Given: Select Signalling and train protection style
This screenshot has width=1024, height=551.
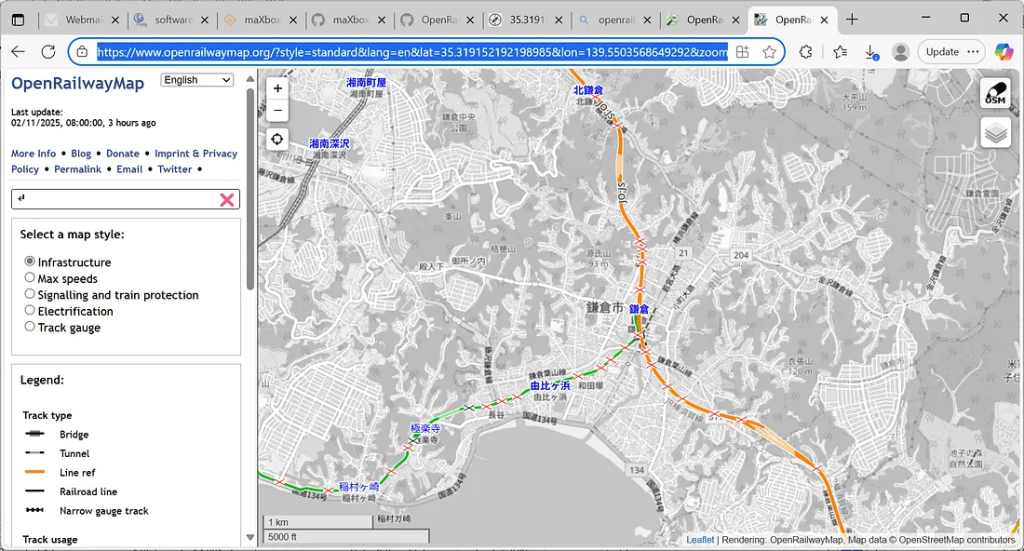Looking at the screenshot, I should coord(30,294).
